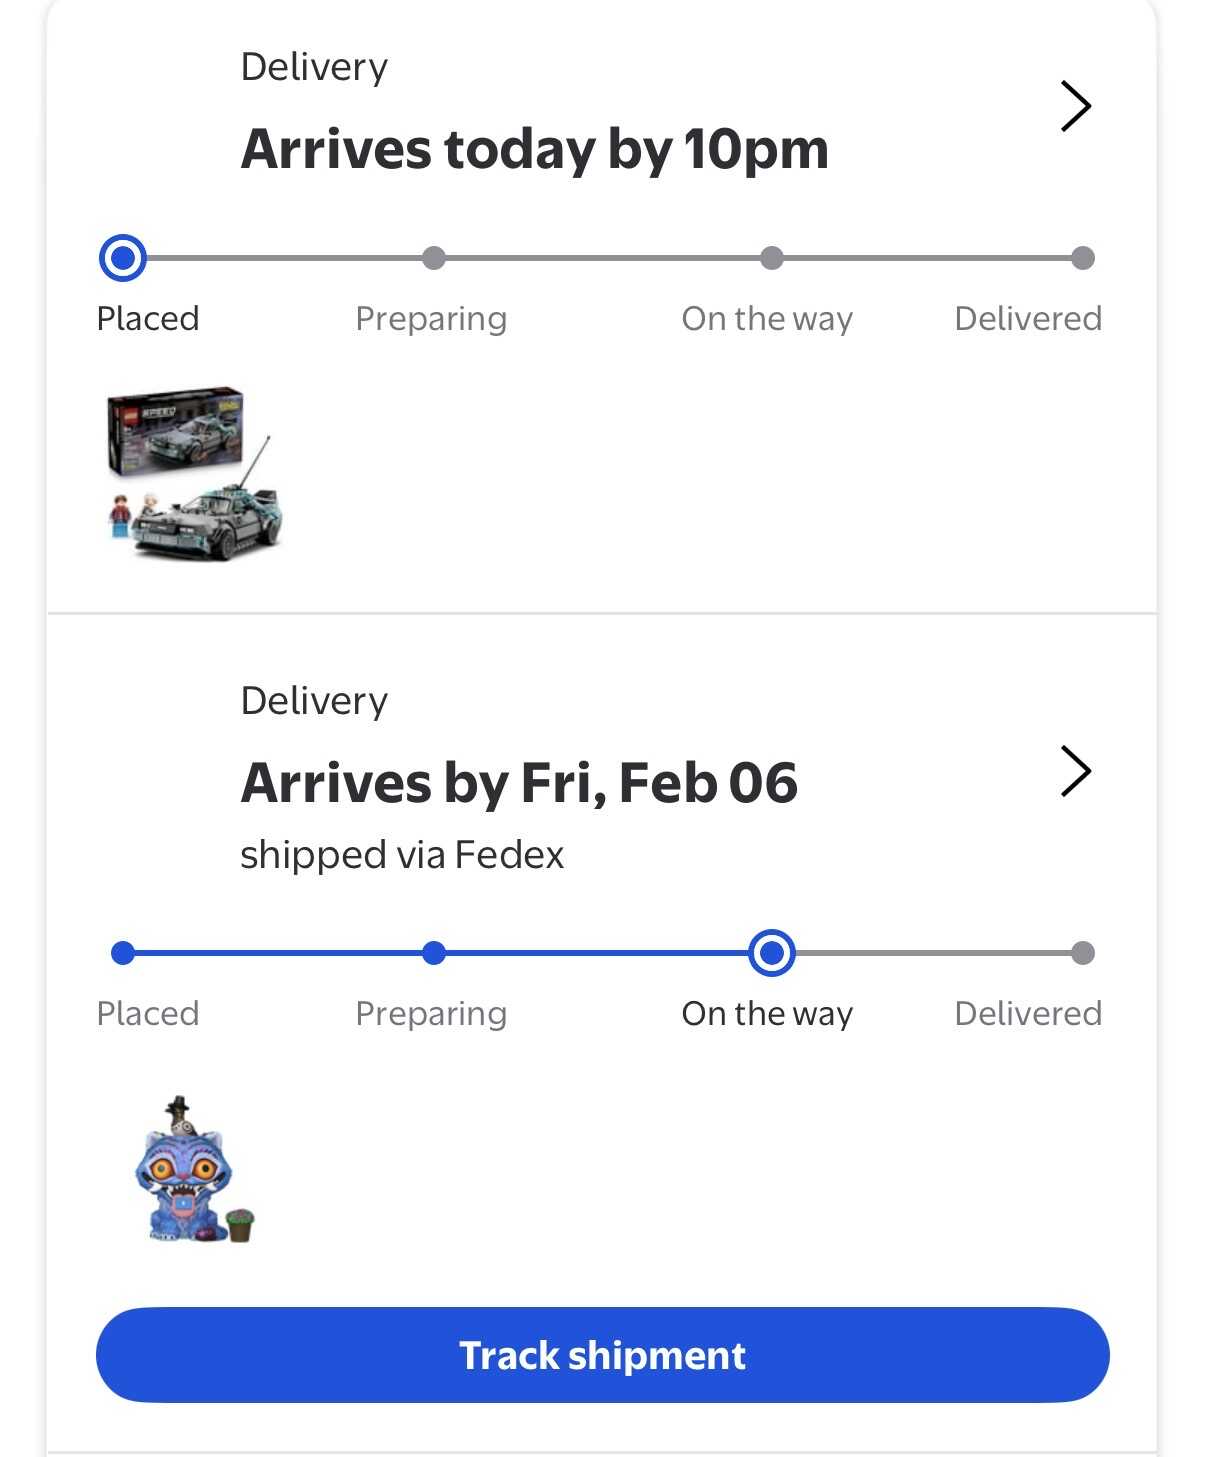Click the On the way dot in today's delivery
Image resolution: width=1206 pixels, height=1457 pixels.
(771, 258)
